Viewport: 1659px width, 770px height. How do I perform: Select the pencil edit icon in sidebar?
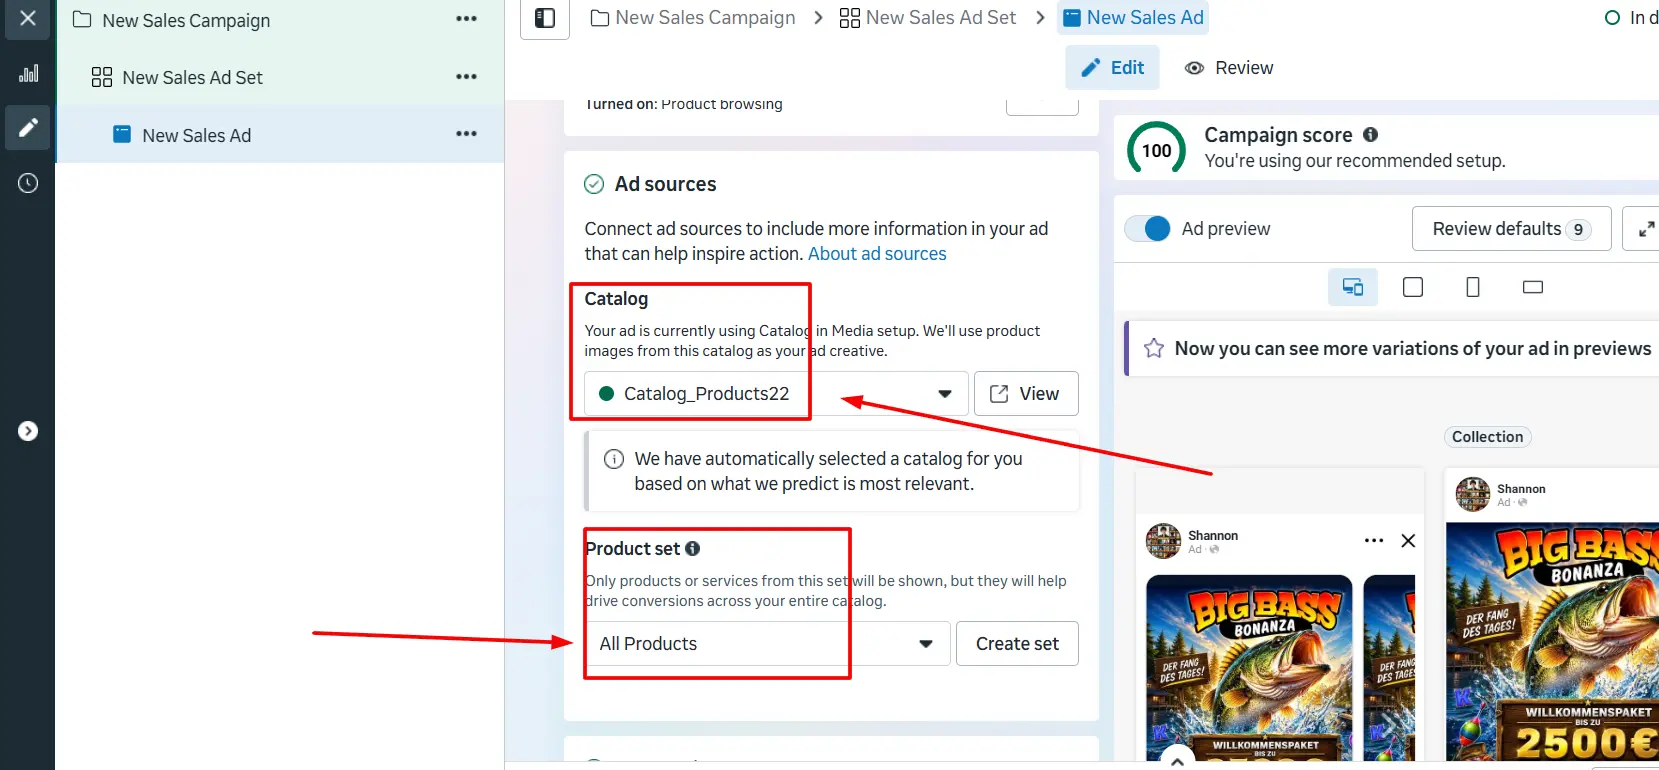[28, 127]
